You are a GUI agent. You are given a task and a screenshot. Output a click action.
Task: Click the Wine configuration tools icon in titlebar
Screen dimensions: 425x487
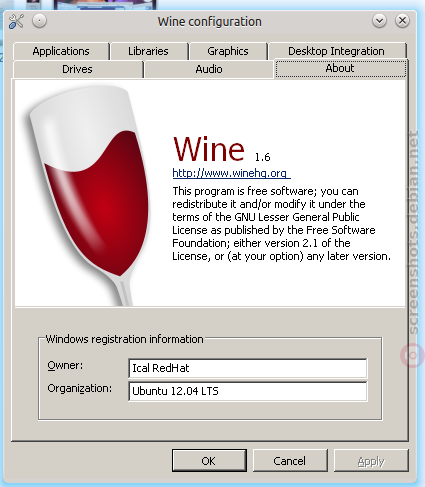[16, 21]
